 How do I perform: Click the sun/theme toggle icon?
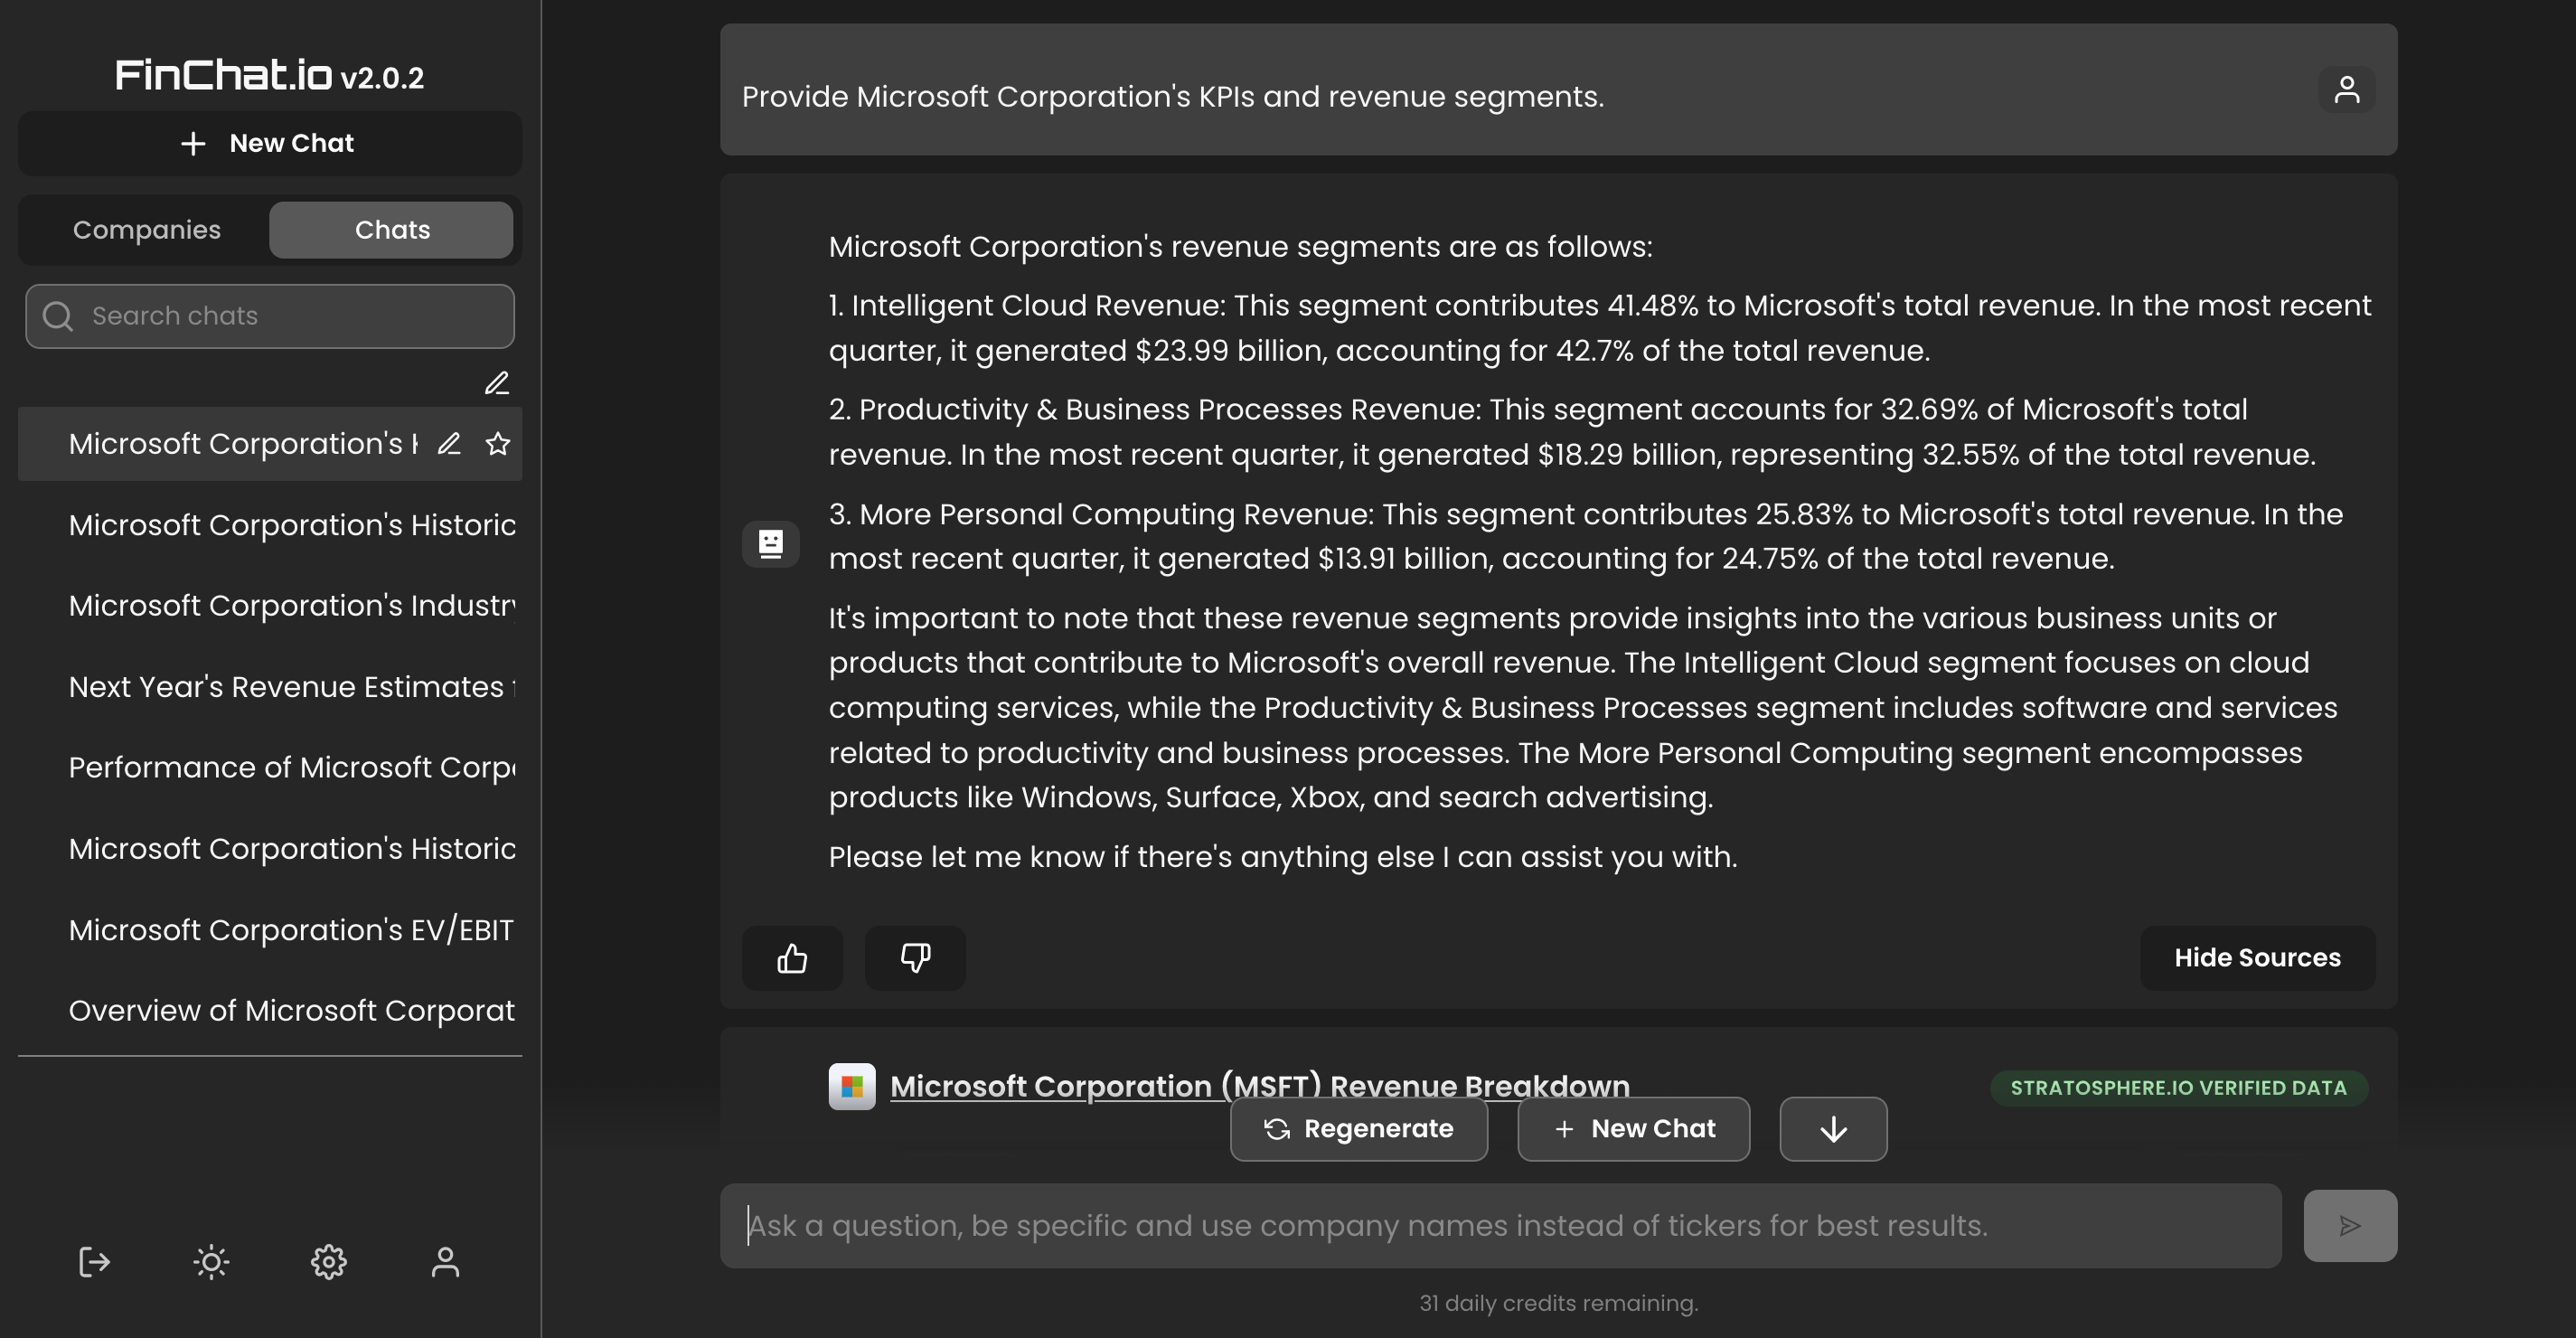[212, 1261]
